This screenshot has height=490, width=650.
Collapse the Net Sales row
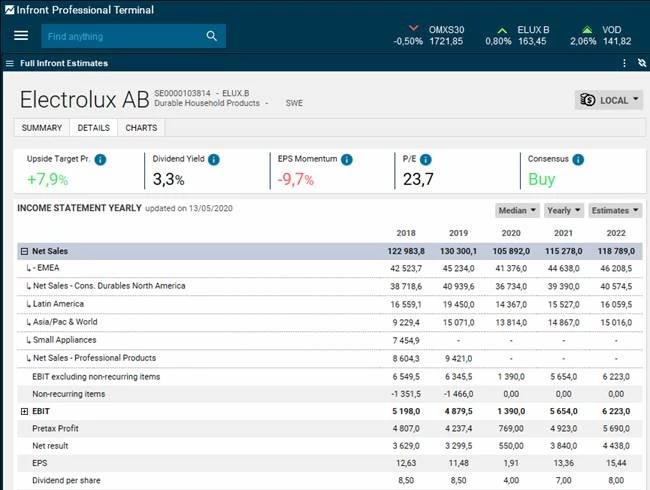24,251
